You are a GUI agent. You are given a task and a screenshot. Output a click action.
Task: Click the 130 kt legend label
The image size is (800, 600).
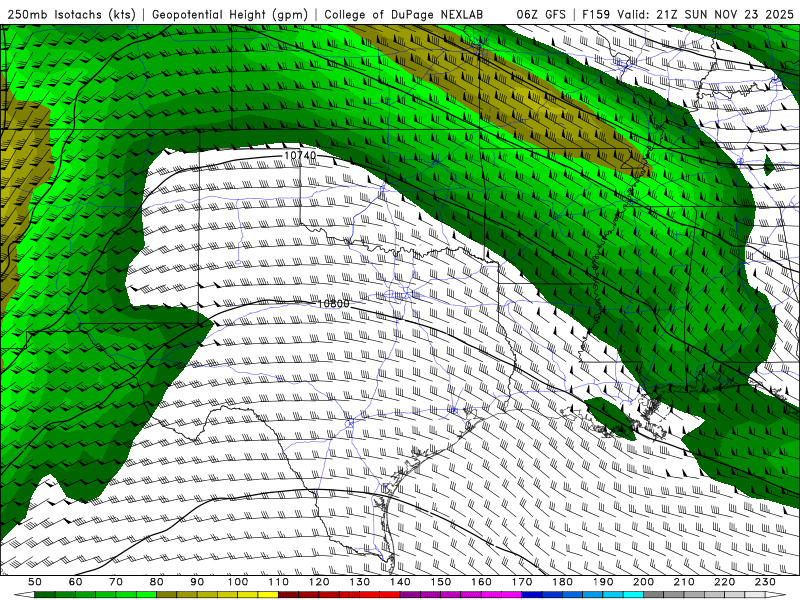coord(360,582)
